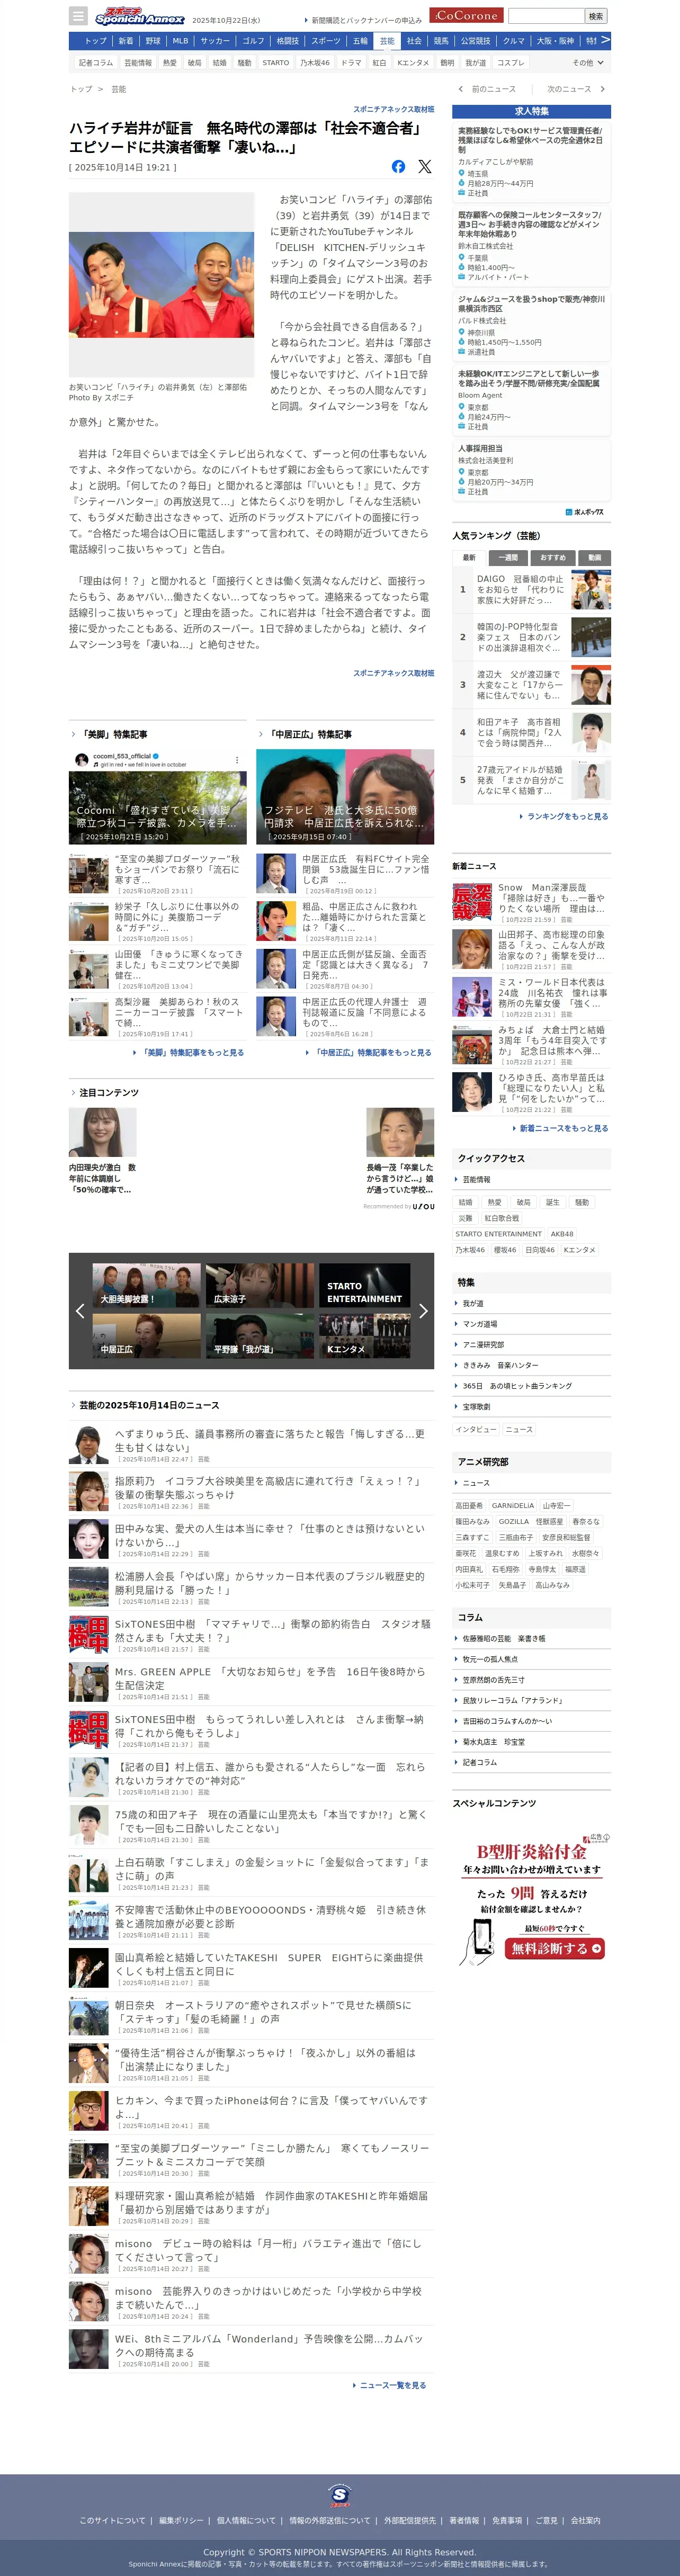Open 吉田裕のコラムすんのか〜い column
The height and width of the screenshot is (2576, 680).
pos(507,1721)
